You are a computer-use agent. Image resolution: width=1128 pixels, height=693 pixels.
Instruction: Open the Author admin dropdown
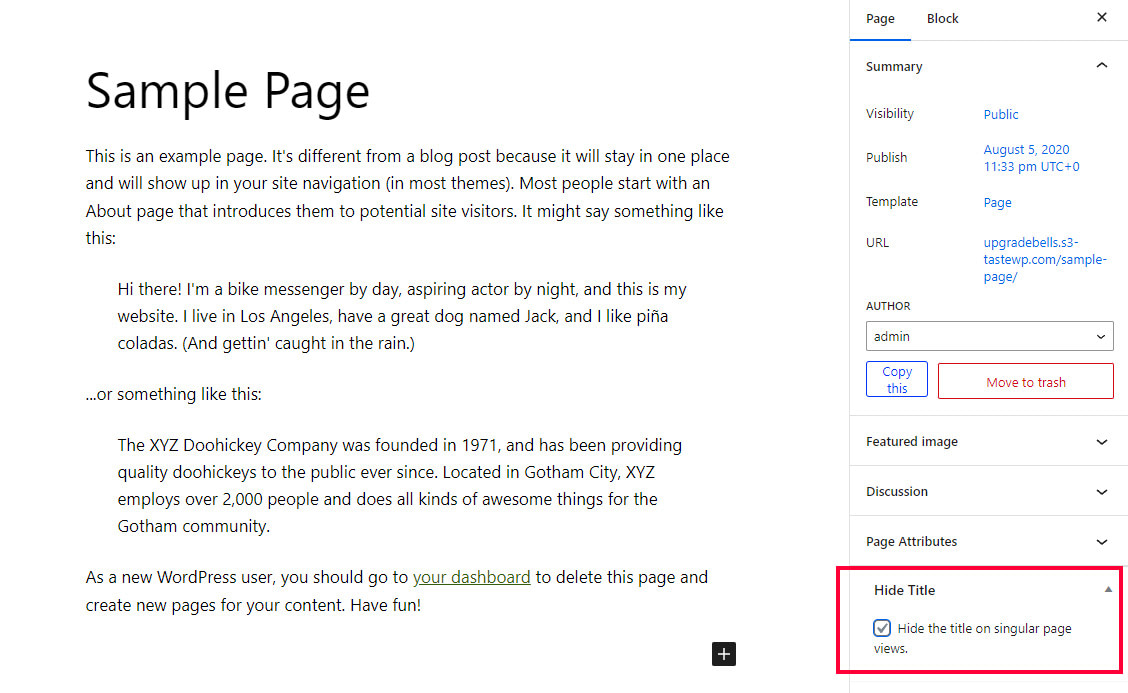point(989,336)
